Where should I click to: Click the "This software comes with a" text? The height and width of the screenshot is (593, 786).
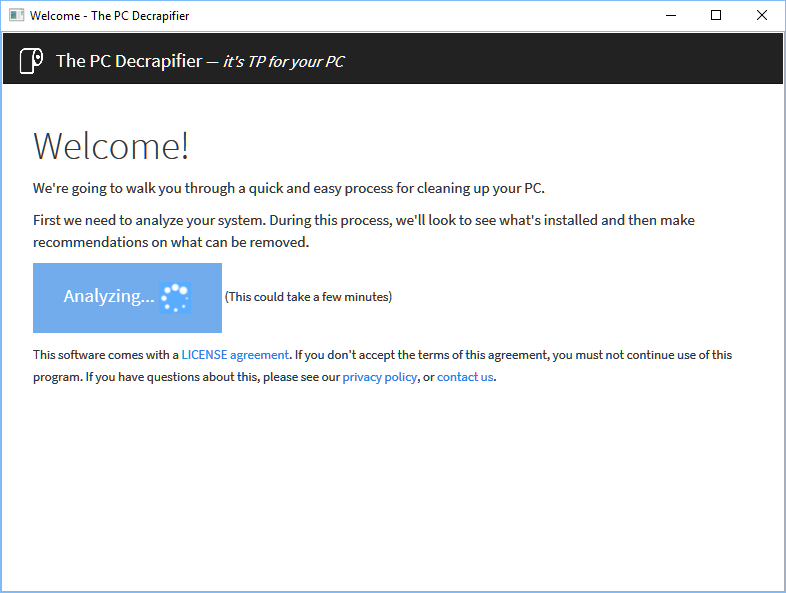coord(105,355)
